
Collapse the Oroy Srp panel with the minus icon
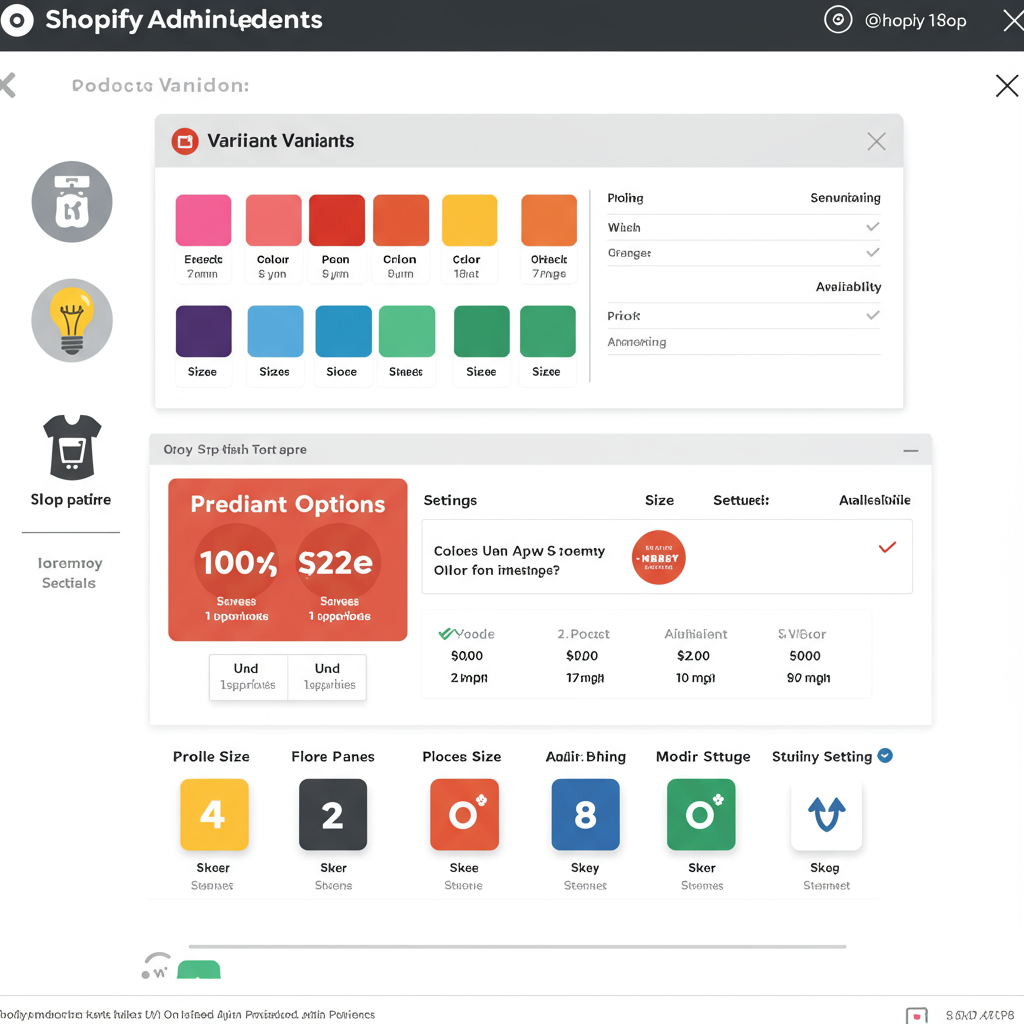click(910, 451)
